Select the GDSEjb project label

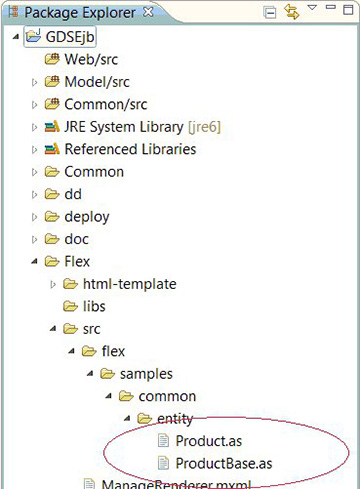[x=70, y=37]
